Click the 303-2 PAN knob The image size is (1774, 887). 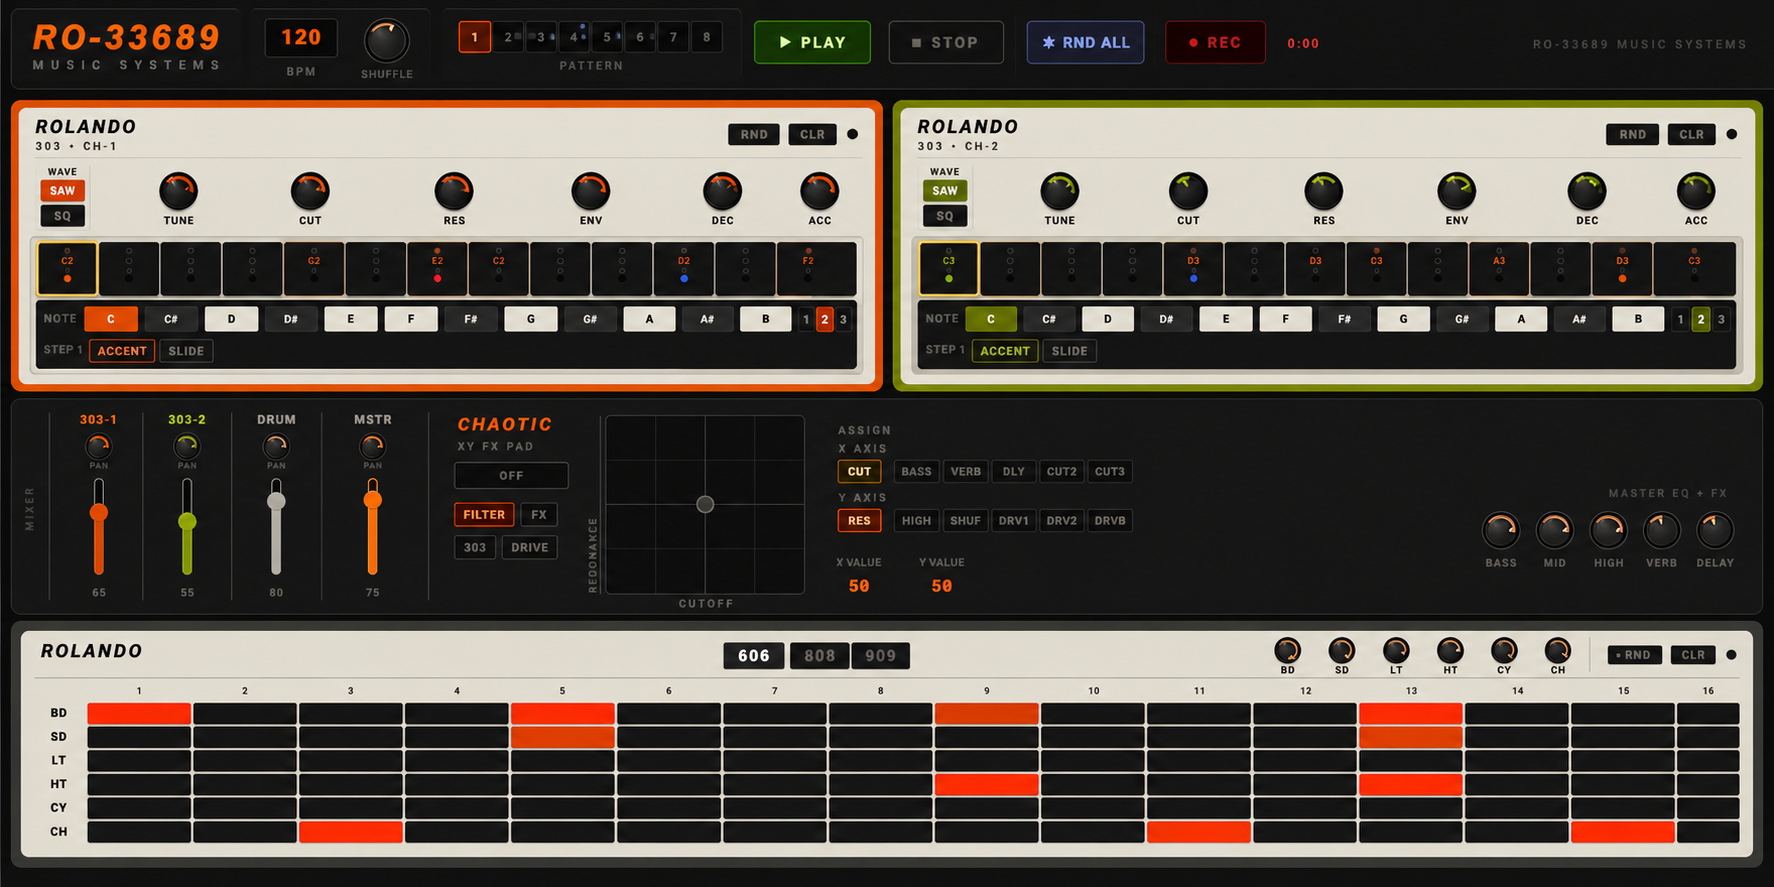[187, 446]
